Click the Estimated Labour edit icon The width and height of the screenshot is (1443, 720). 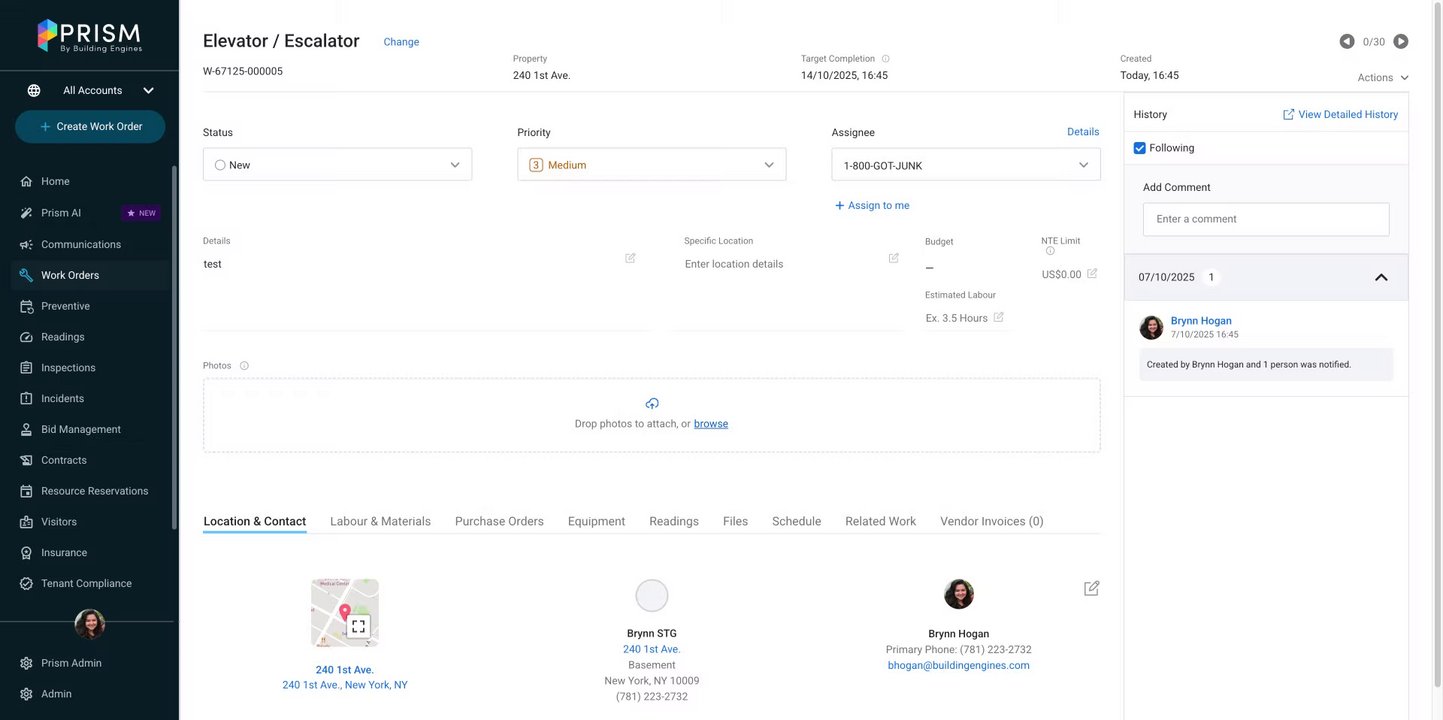click(998, 318)
